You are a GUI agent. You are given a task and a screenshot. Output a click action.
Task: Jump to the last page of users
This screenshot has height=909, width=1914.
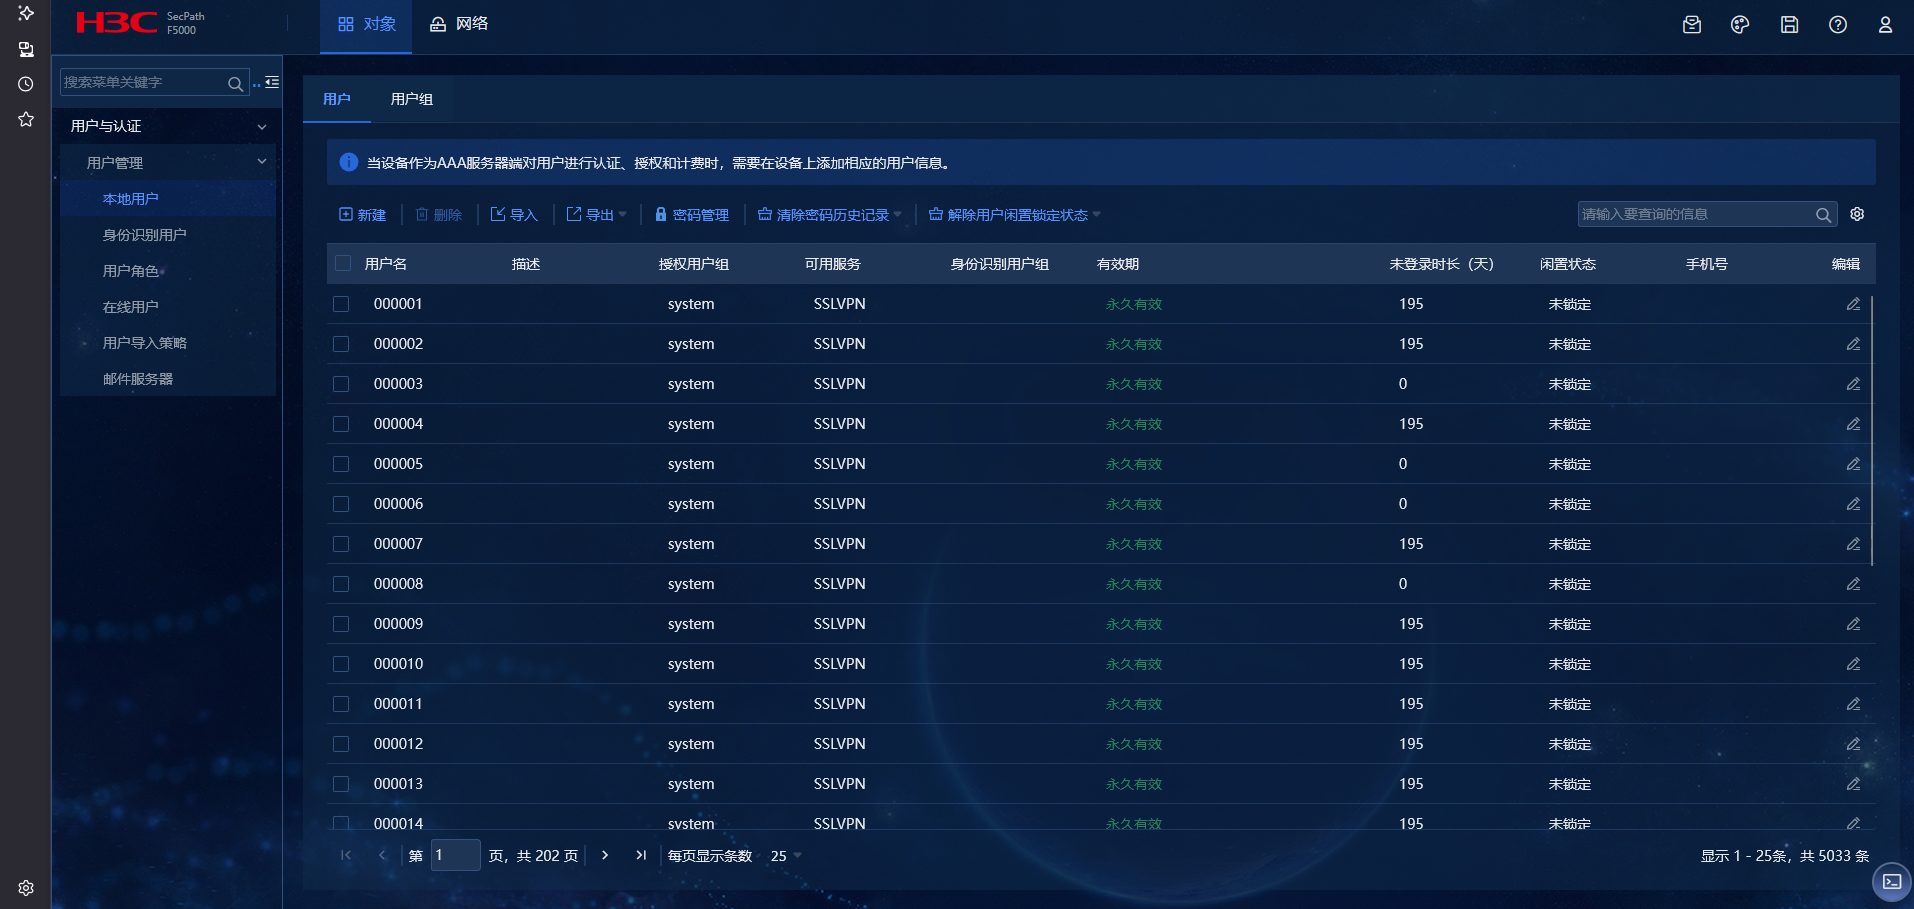coord(641,855)
